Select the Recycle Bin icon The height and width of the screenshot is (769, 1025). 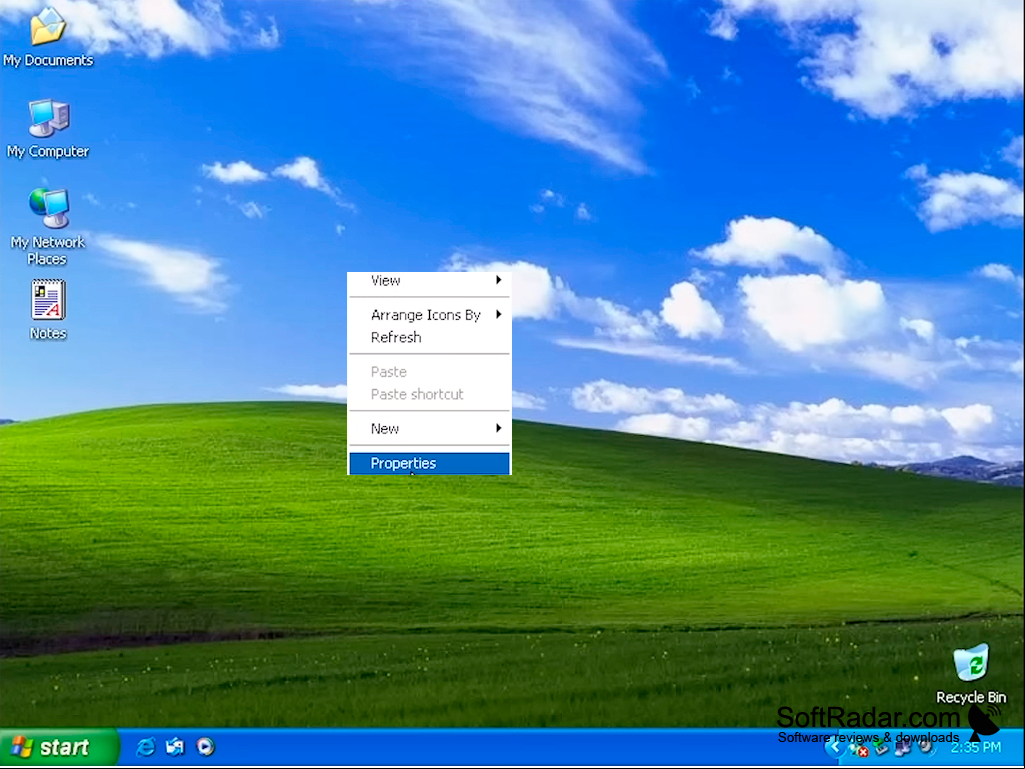971,661
